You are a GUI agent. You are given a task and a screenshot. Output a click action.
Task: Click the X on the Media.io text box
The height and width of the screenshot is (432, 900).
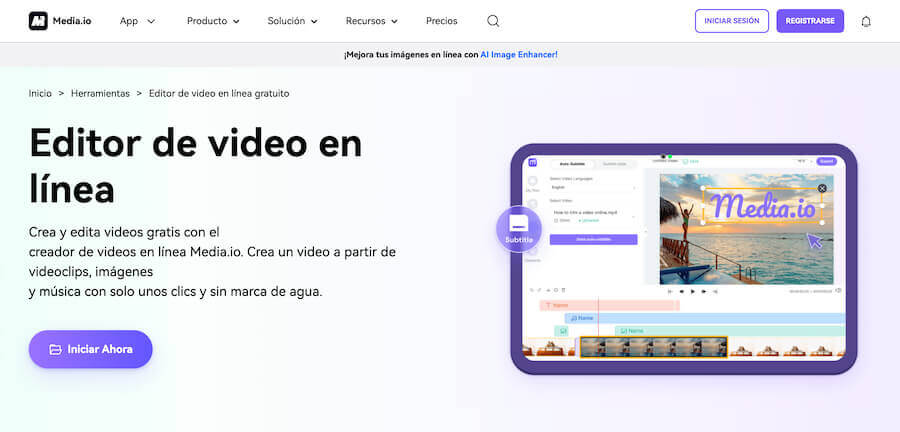click(x=822, y=188)
